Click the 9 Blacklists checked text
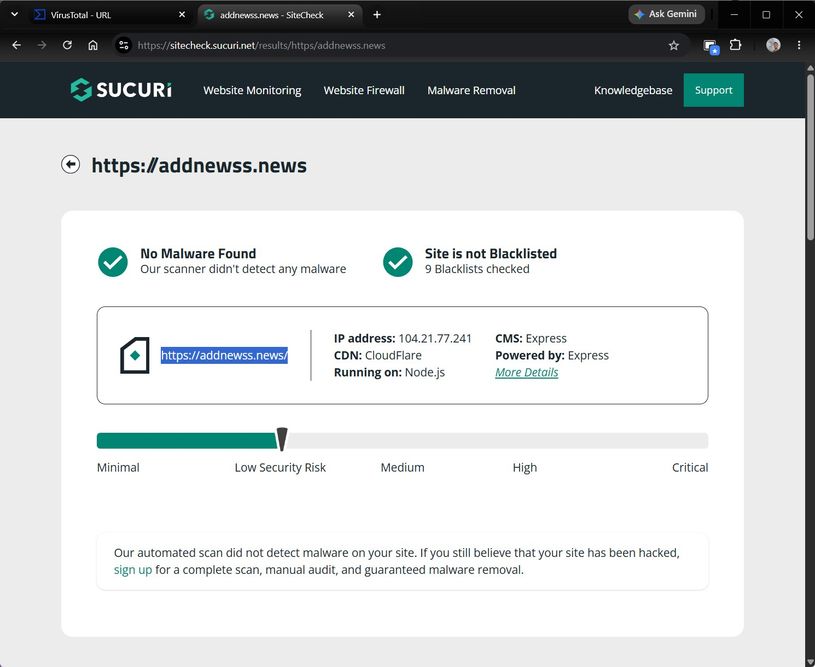This screenshot has width=815, height=667. tap(477, 269)
